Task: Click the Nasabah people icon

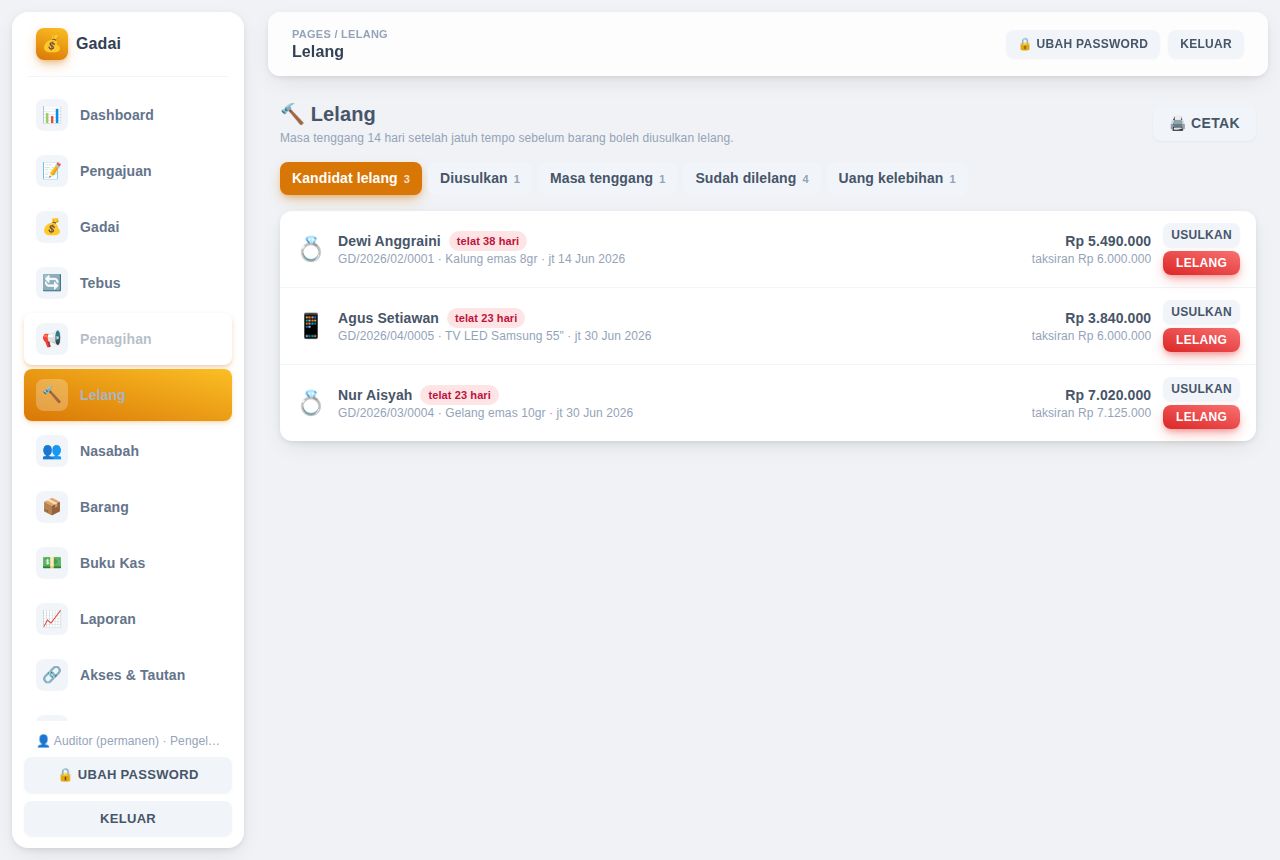Action: 52,451
